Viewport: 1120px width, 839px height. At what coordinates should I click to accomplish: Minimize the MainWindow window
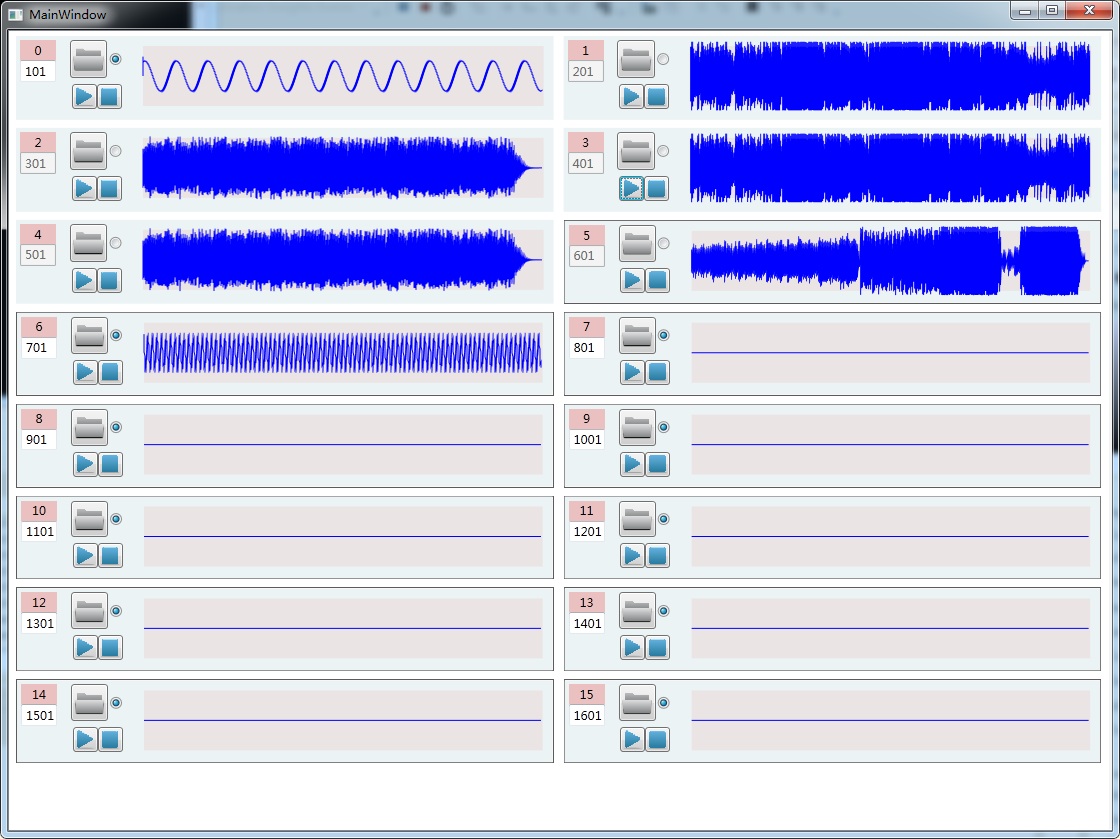pos(1025,10)
